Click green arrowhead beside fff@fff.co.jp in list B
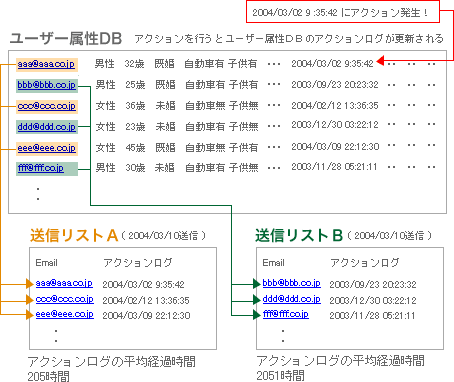Image resolution: width=454 pixels, height=382 pixels. (x=257, y=314)
